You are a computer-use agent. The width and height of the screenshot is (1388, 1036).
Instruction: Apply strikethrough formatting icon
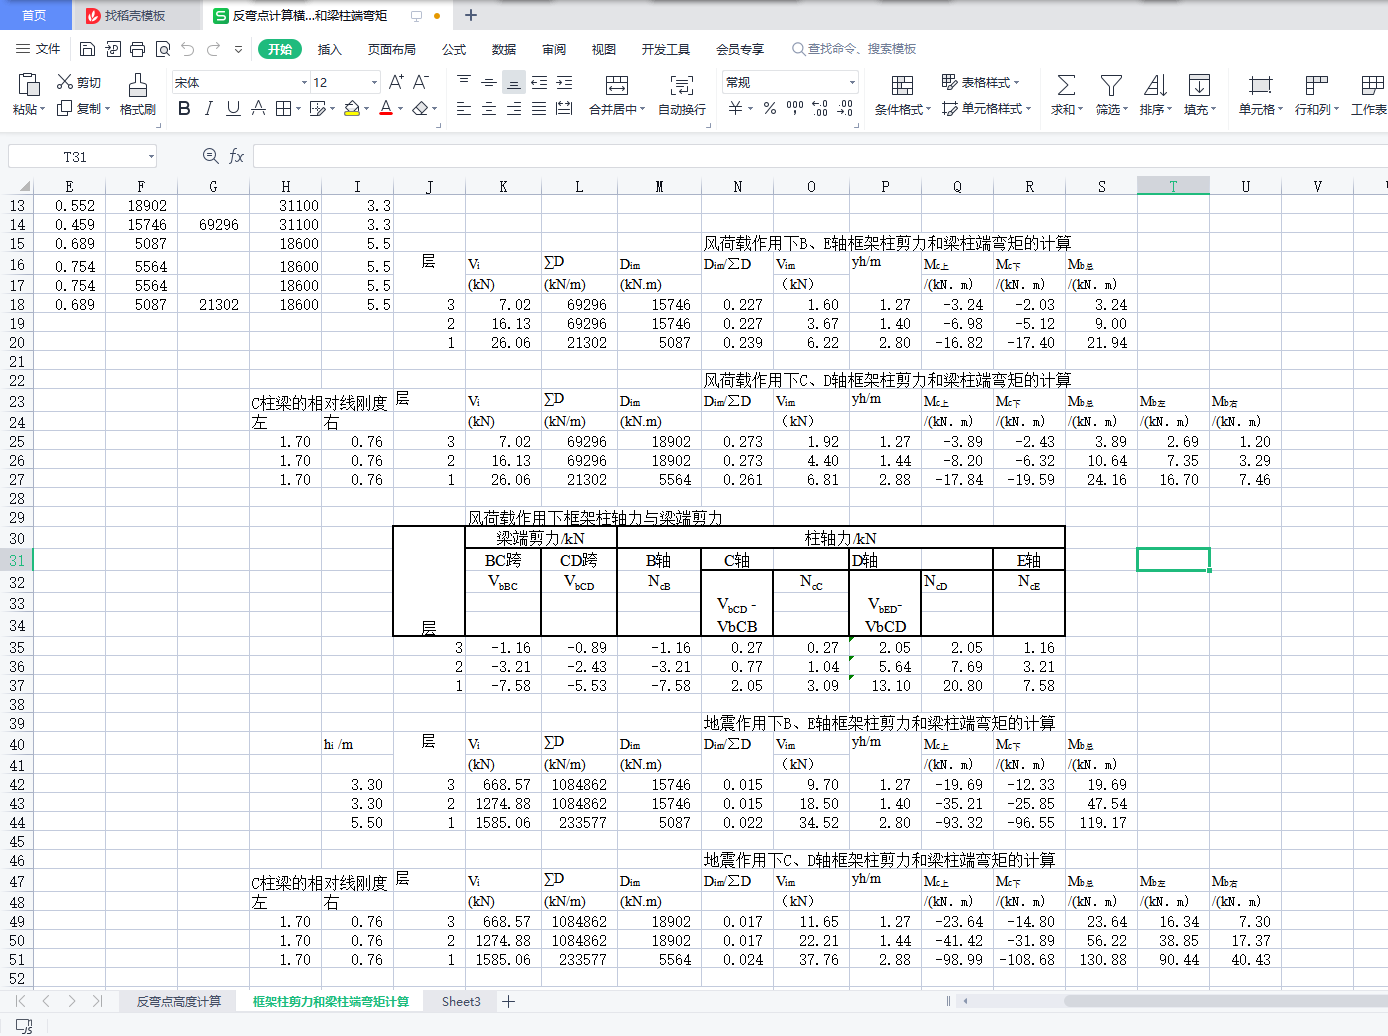258,108
